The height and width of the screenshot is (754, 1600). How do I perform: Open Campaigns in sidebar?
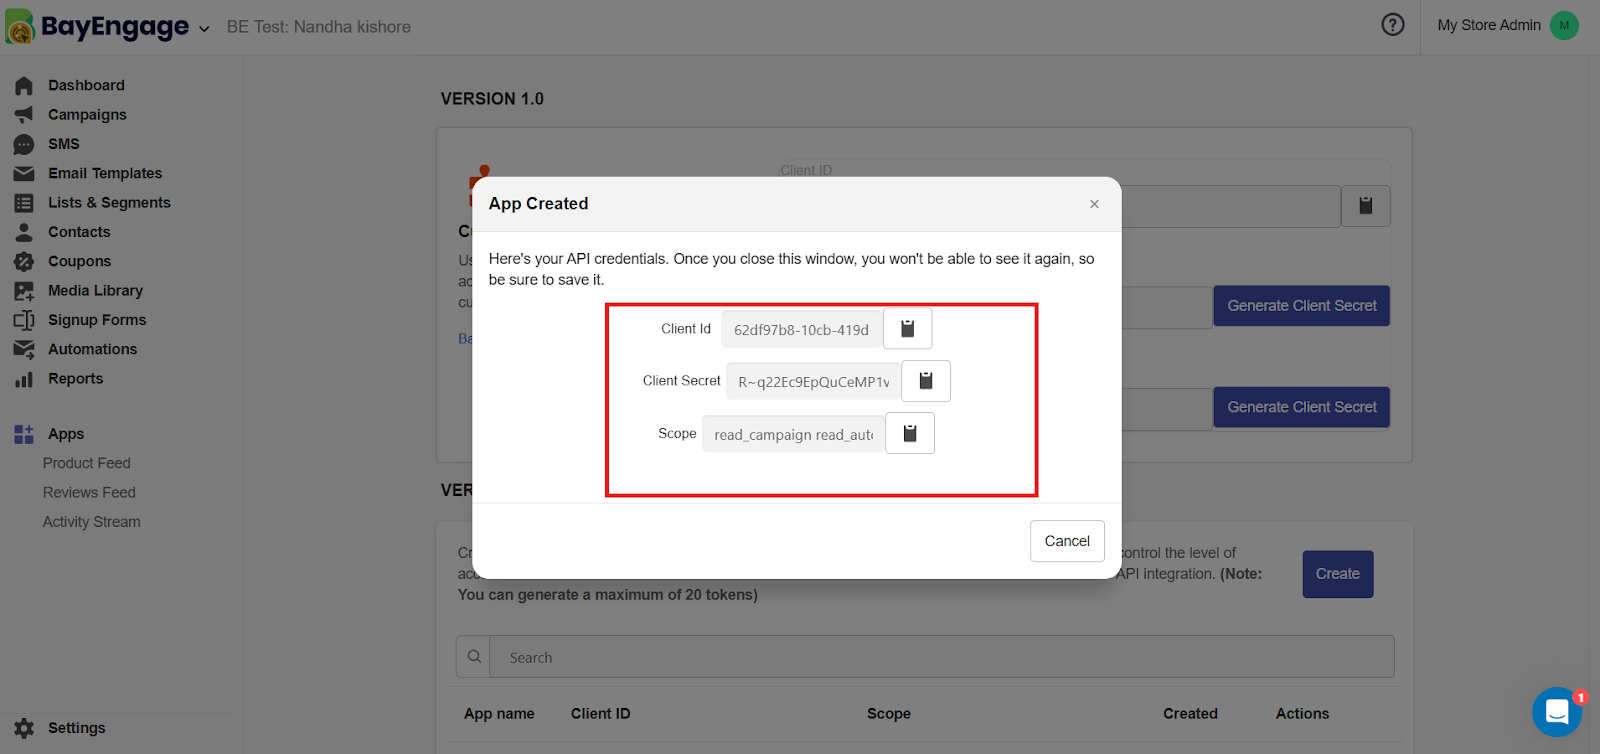(87, 114)
